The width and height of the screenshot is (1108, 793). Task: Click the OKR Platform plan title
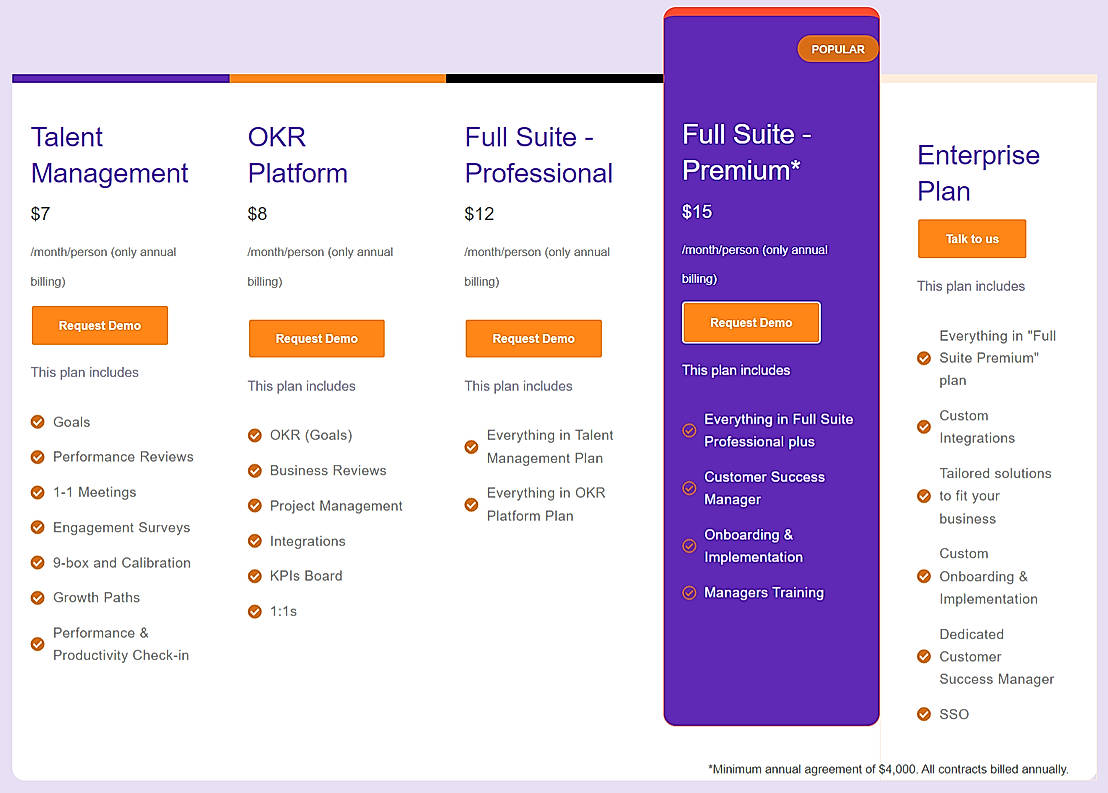pos(297,155)
